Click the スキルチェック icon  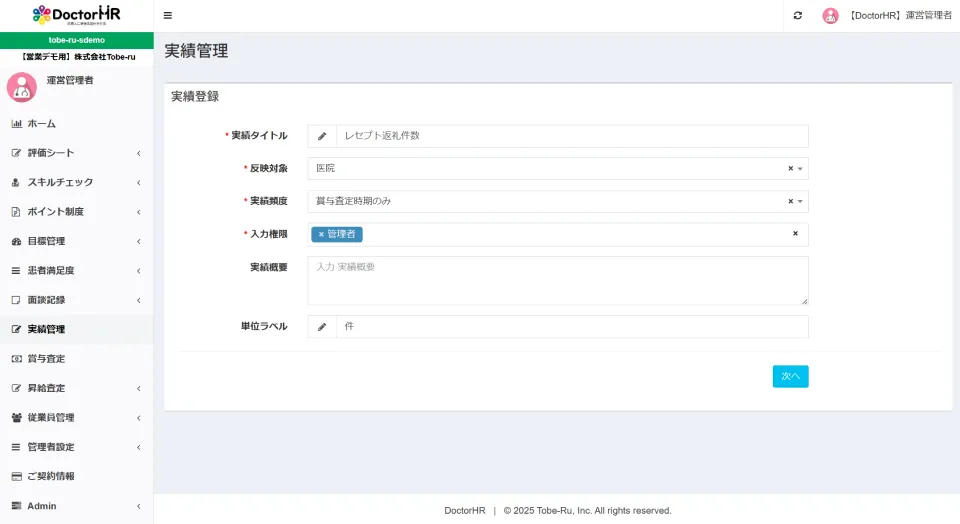16,182
